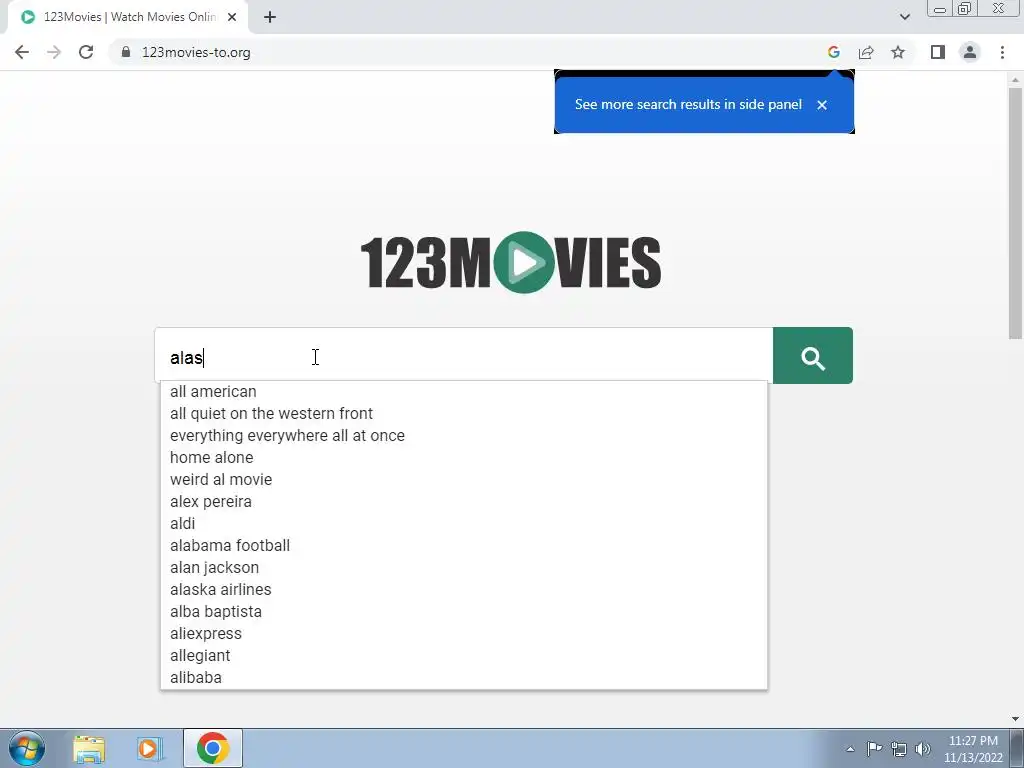The height and width of the screenshot is (768, 1024).
Task: Show hidden tray icons arrow
Action: (850, 749)
